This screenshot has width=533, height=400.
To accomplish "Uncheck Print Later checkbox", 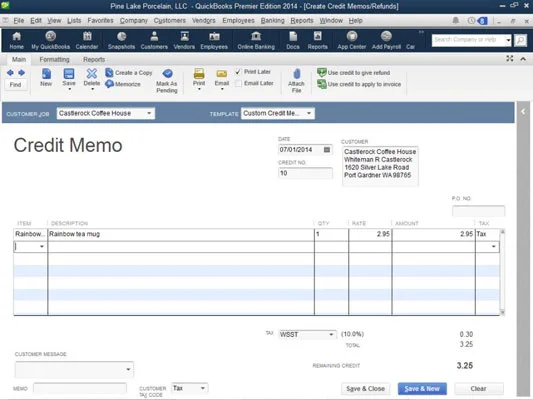I will [x=238, y=72].
